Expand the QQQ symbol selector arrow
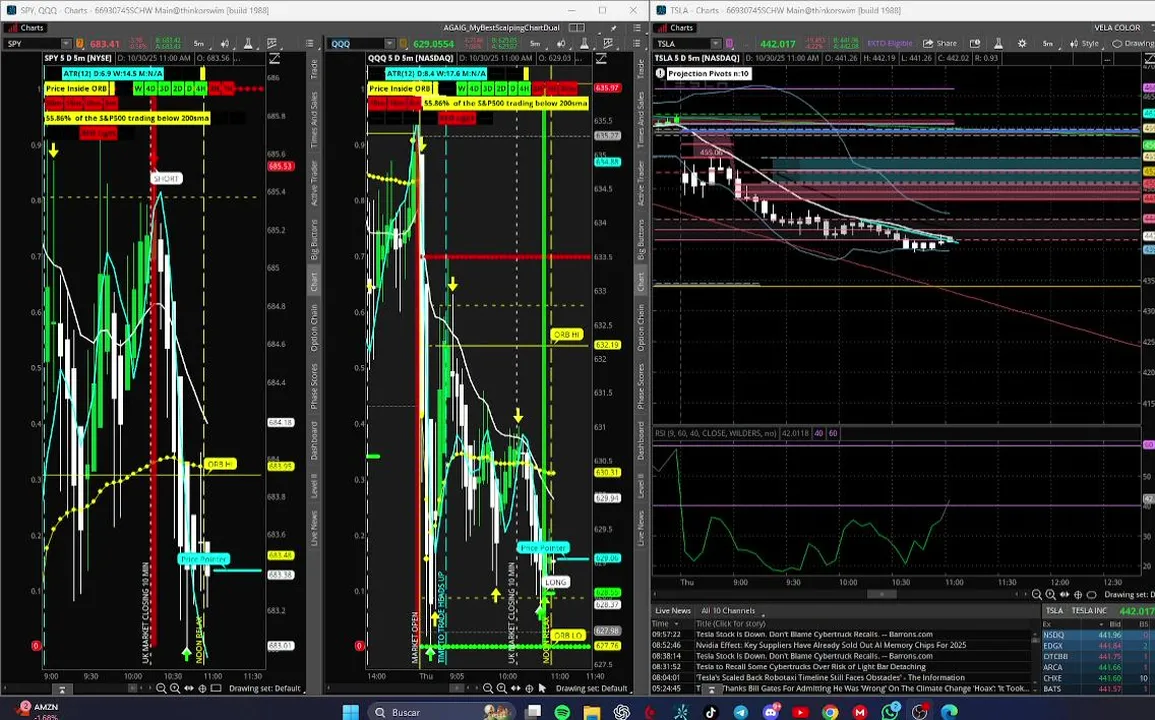The height and width of the screenshot is (720, 1155). pyautogui.click(x=390, y=43)
